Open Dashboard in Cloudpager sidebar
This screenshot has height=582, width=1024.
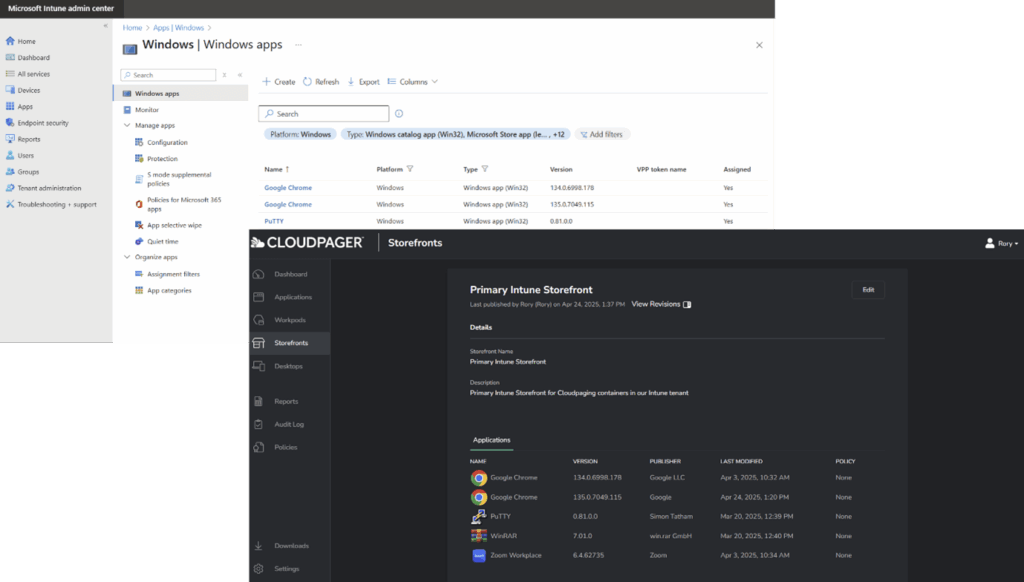[290, 274]
